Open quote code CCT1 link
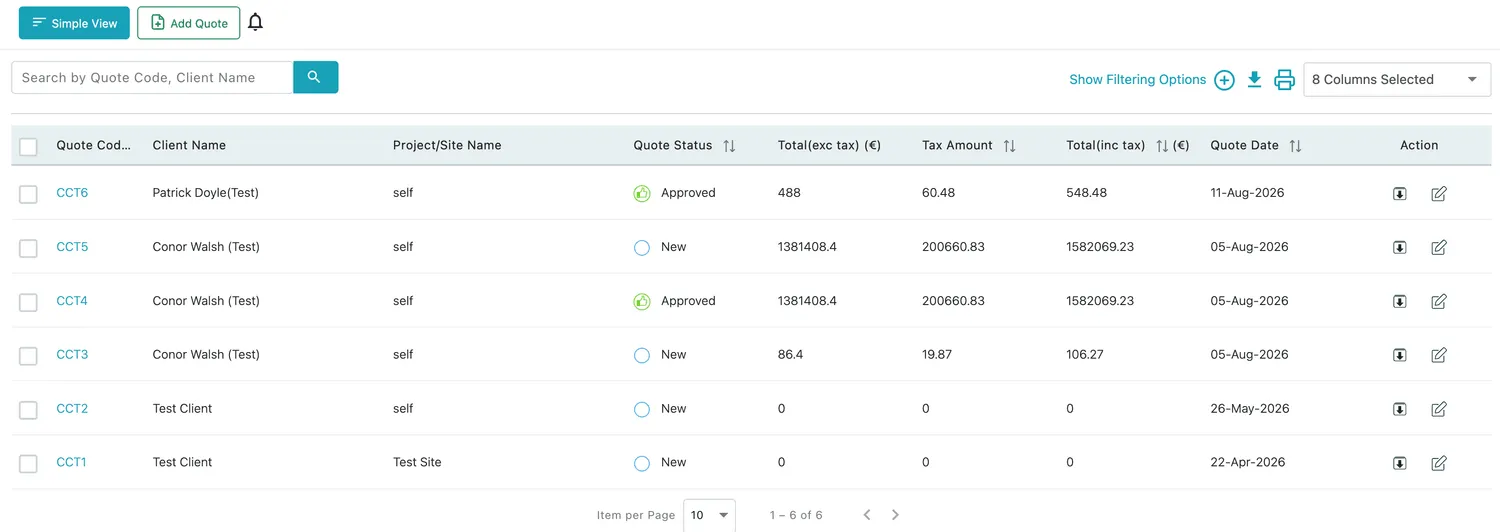 (x=71, y=463)
